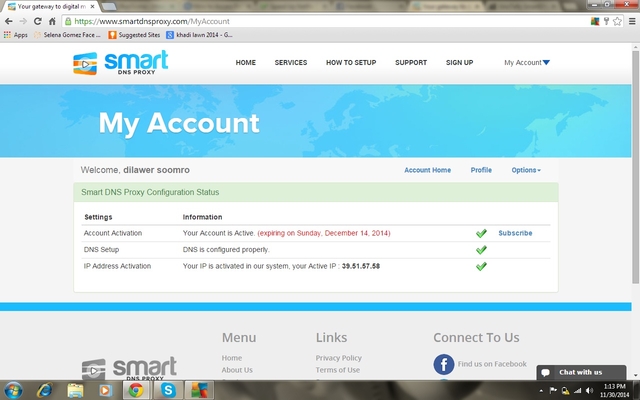This screenshot has height=400, width=640.
Task: Click the Smart DNS Proxy Configuration Status header
Action: [x=316, y=192]
